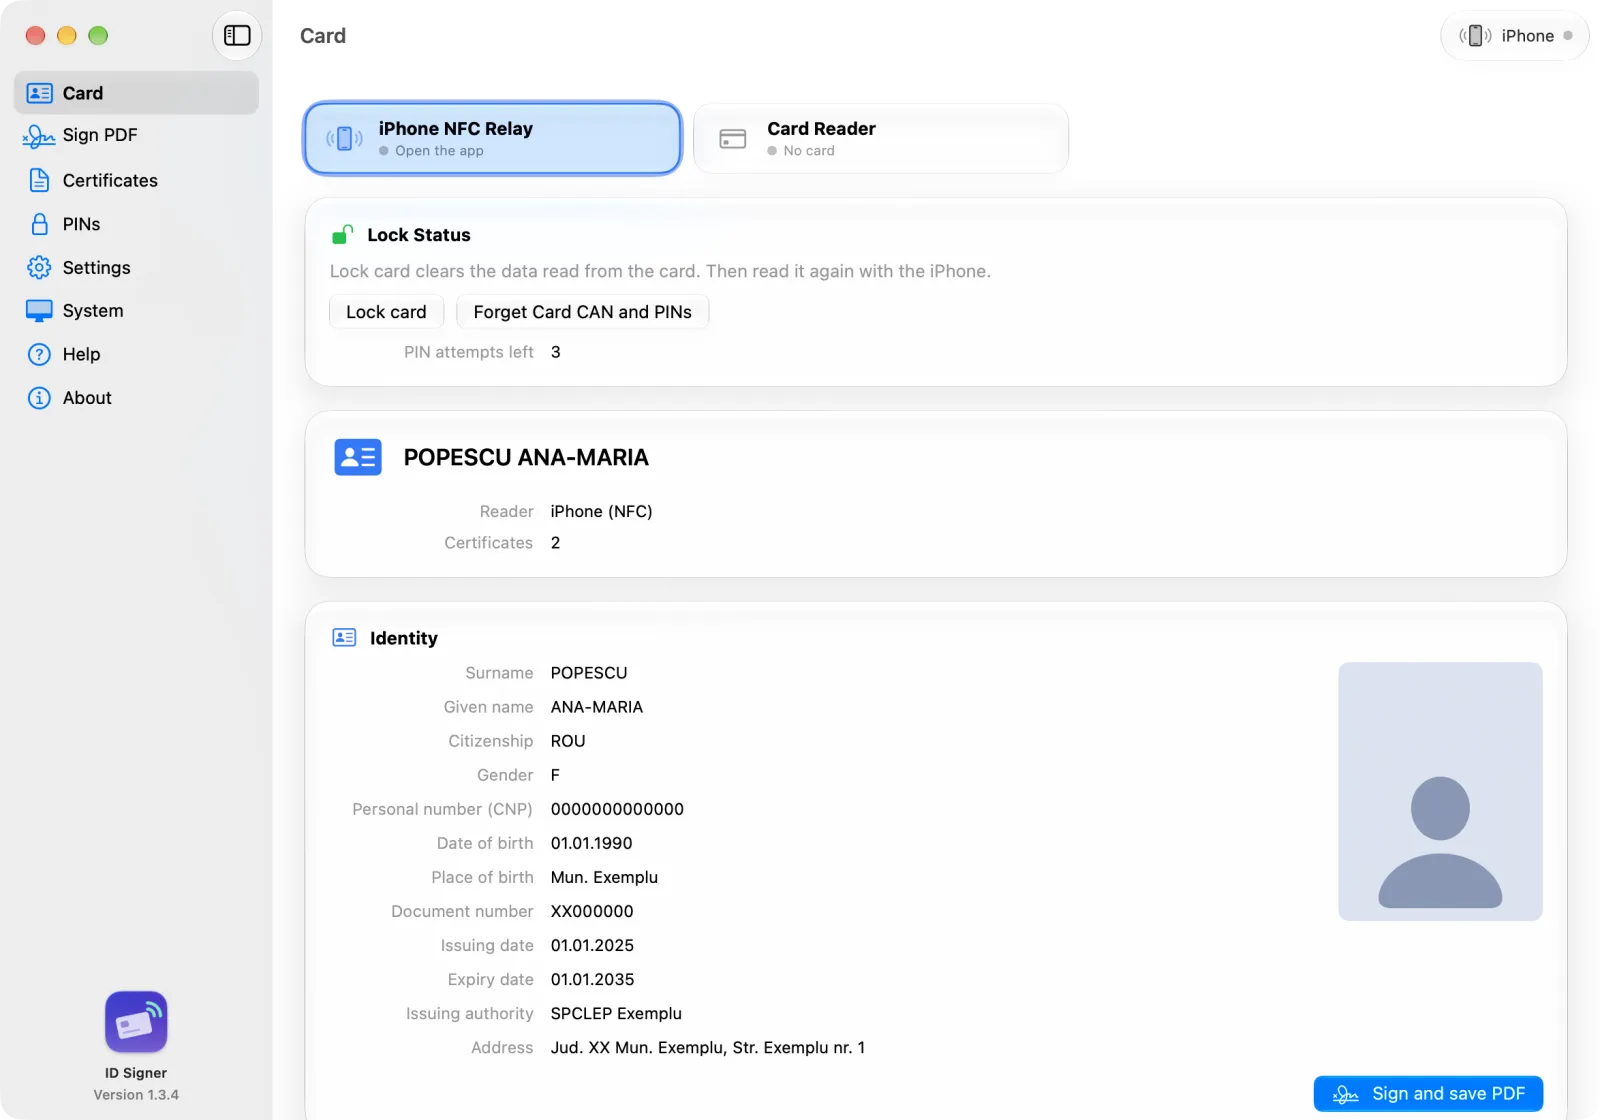Go to the PINs sidebar item
1600x1120 pixels.
[136, 224]
